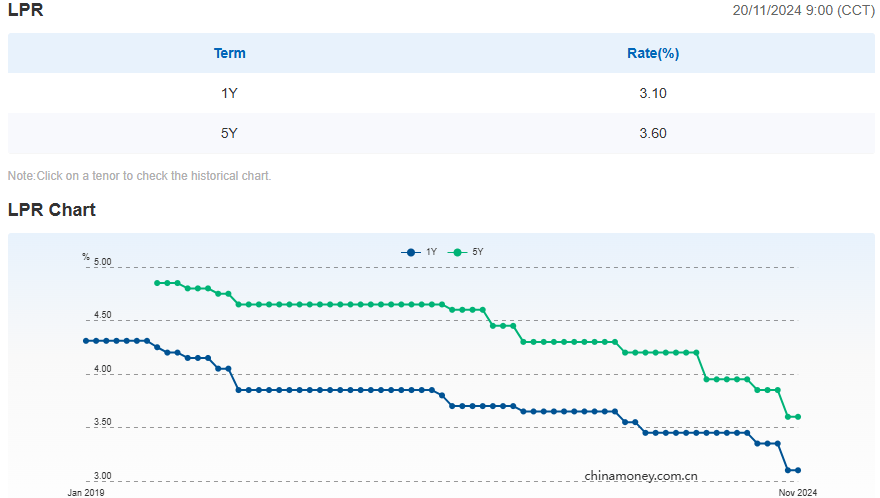
Task: Click the blue 1Y legend marker
Action: point(409,252)
